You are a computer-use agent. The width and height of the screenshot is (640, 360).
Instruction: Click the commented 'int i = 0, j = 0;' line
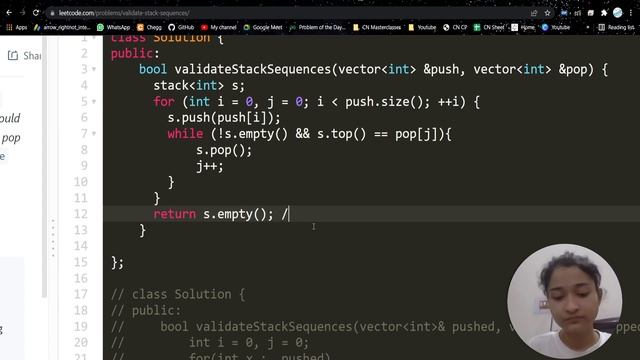click(249, 342)
